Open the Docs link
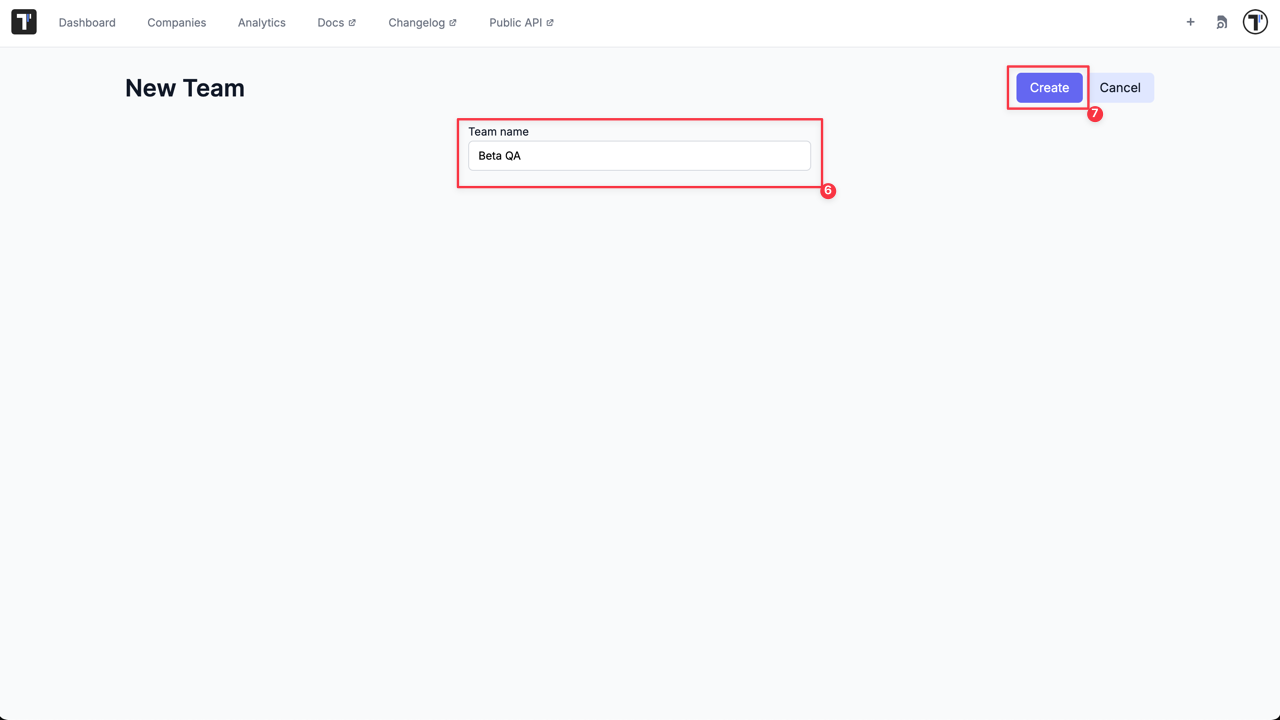1280x720 pixels. 330,22
